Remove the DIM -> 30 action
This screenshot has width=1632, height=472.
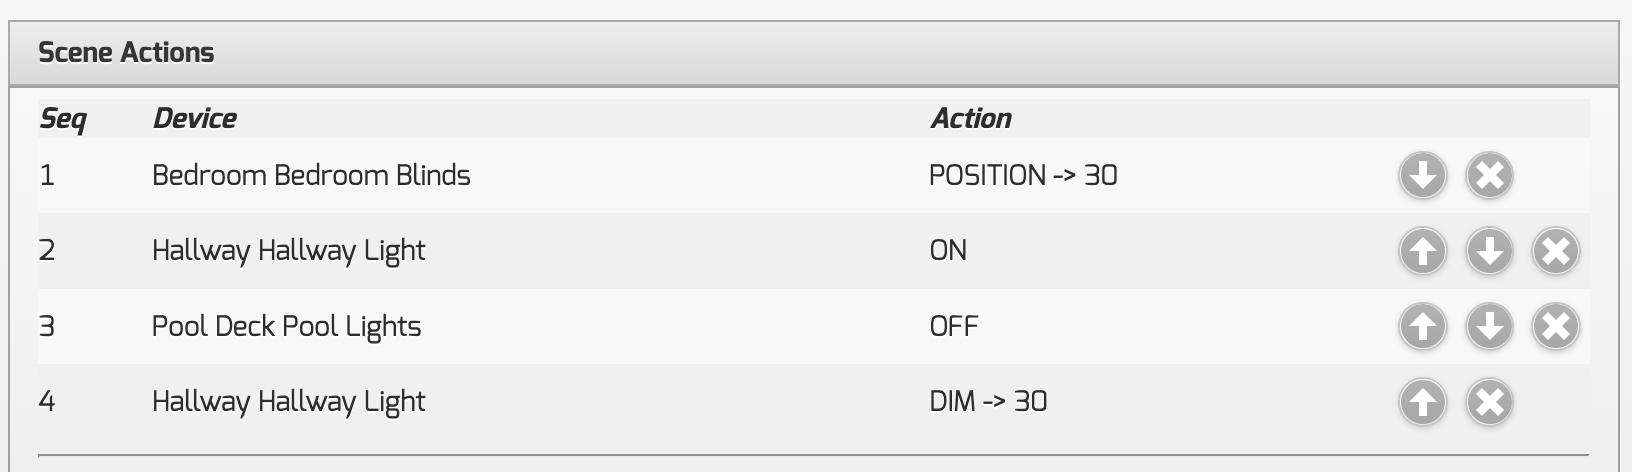(x=1489, y=403)
